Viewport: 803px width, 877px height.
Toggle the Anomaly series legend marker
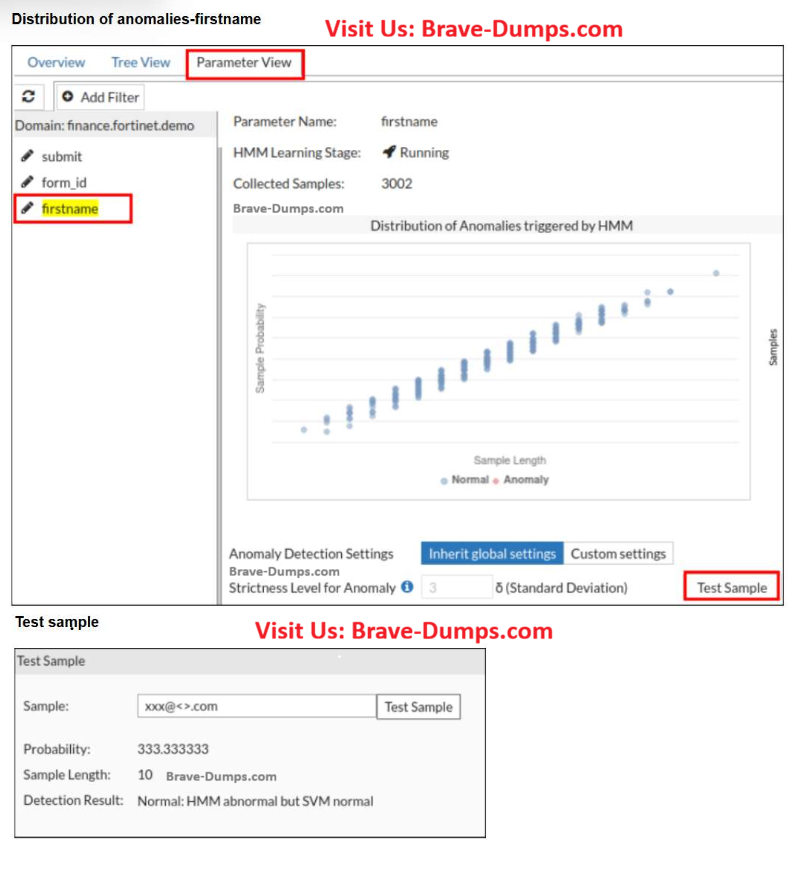497,480
